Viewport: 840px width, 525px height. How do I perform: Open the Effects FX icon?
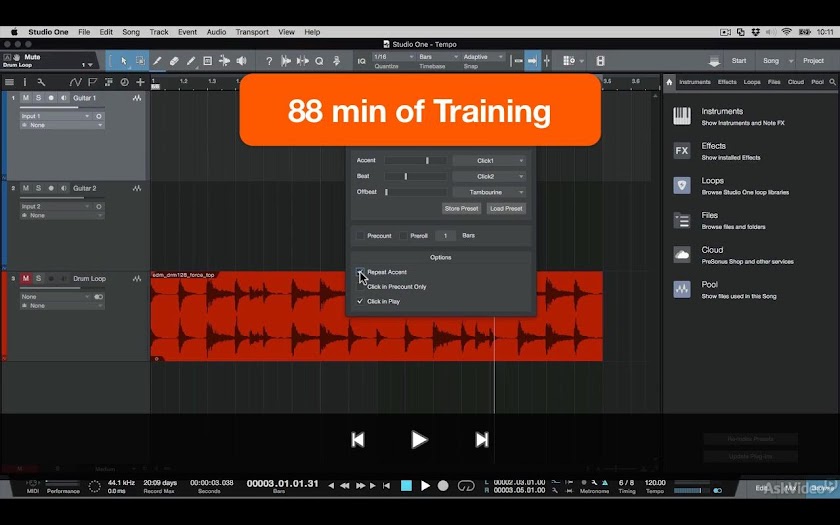click(682, 151)
